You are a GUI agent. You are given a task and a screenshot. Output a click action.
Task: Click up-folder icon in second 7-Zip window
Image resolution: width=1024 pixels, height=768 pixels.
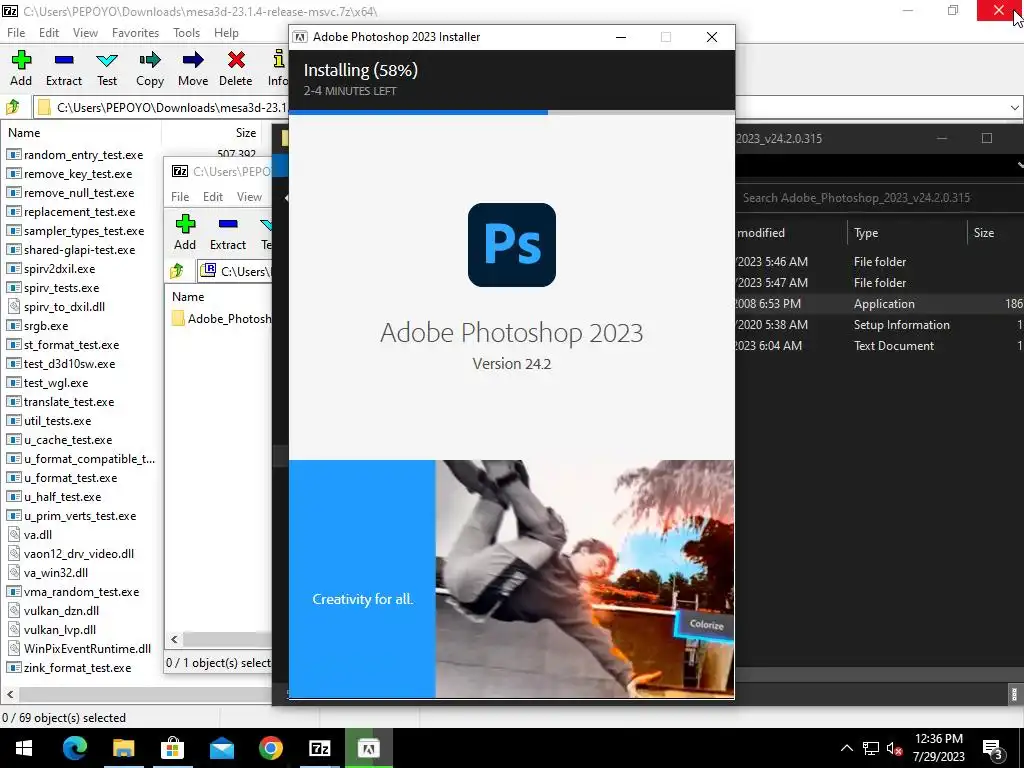177,270
